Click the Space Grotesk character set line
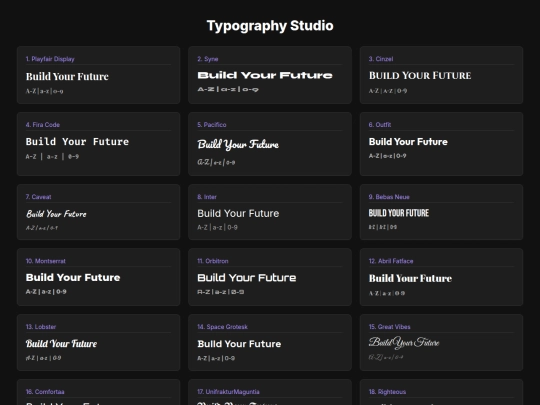 (216, 358)
